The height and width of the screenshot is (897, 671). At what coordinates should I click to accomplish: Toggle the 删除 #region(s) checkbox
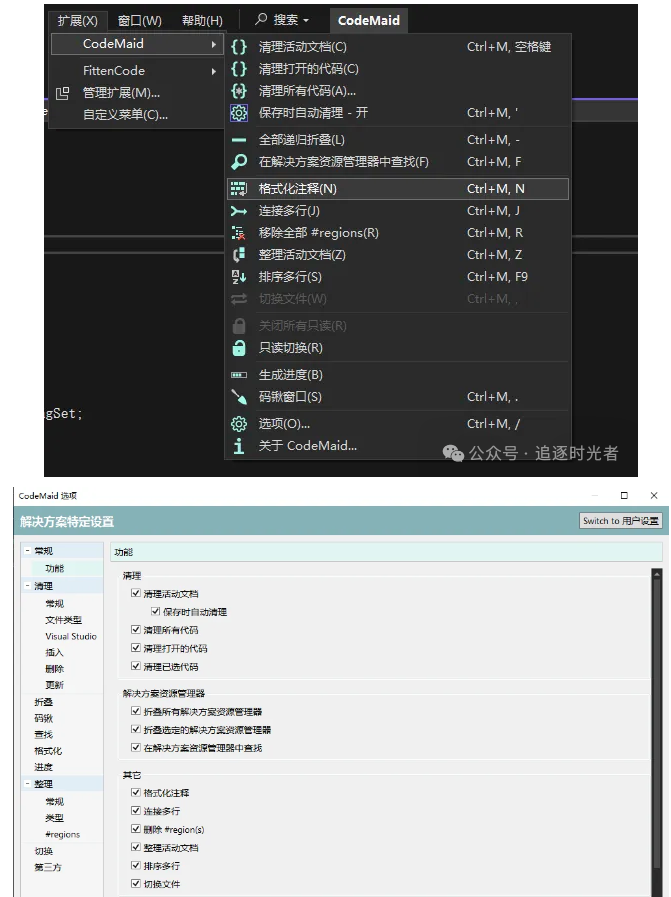point(136,829)
